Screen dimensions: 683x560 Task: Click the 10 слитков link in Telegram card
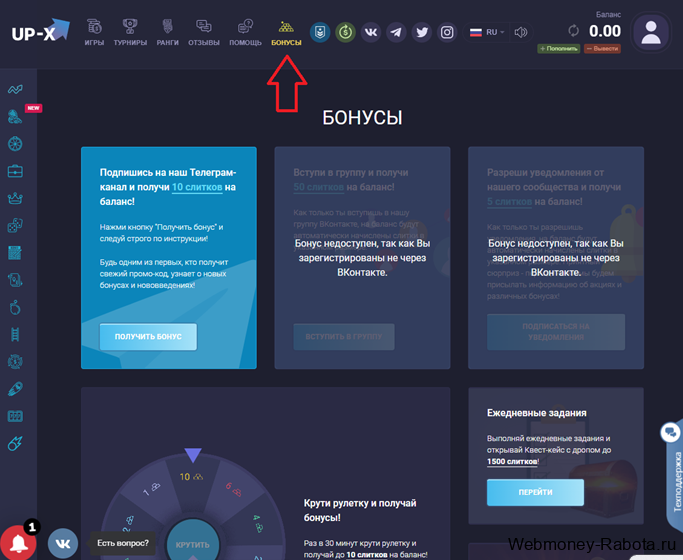[x=197, y=187]
